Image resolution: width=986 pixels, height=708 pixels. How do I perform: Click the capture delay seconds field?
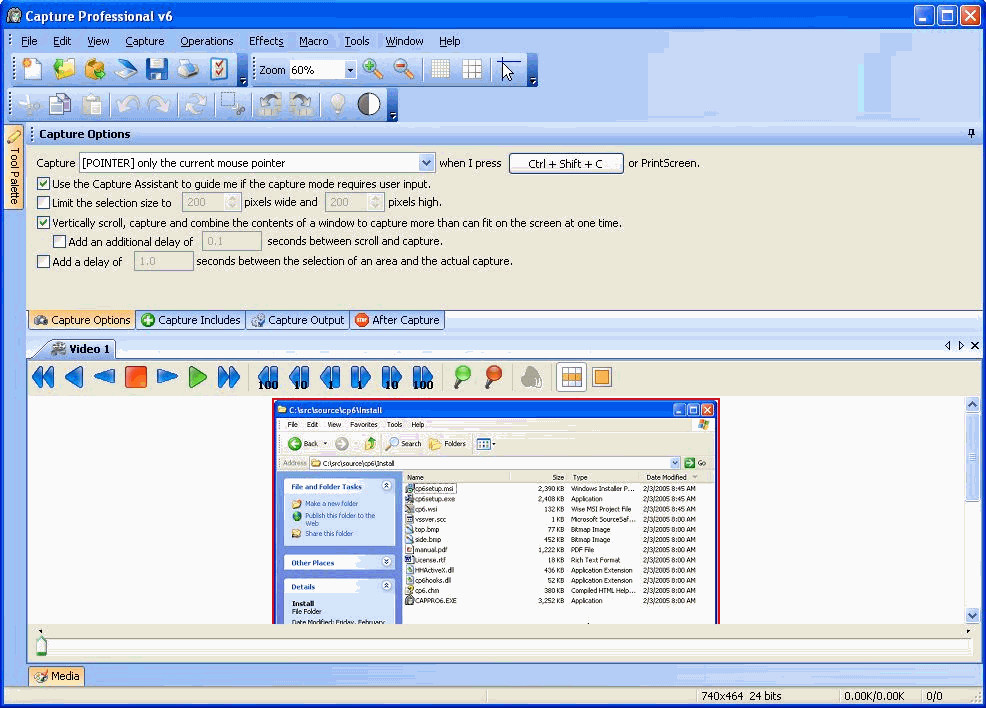click(x=163, y=262)
